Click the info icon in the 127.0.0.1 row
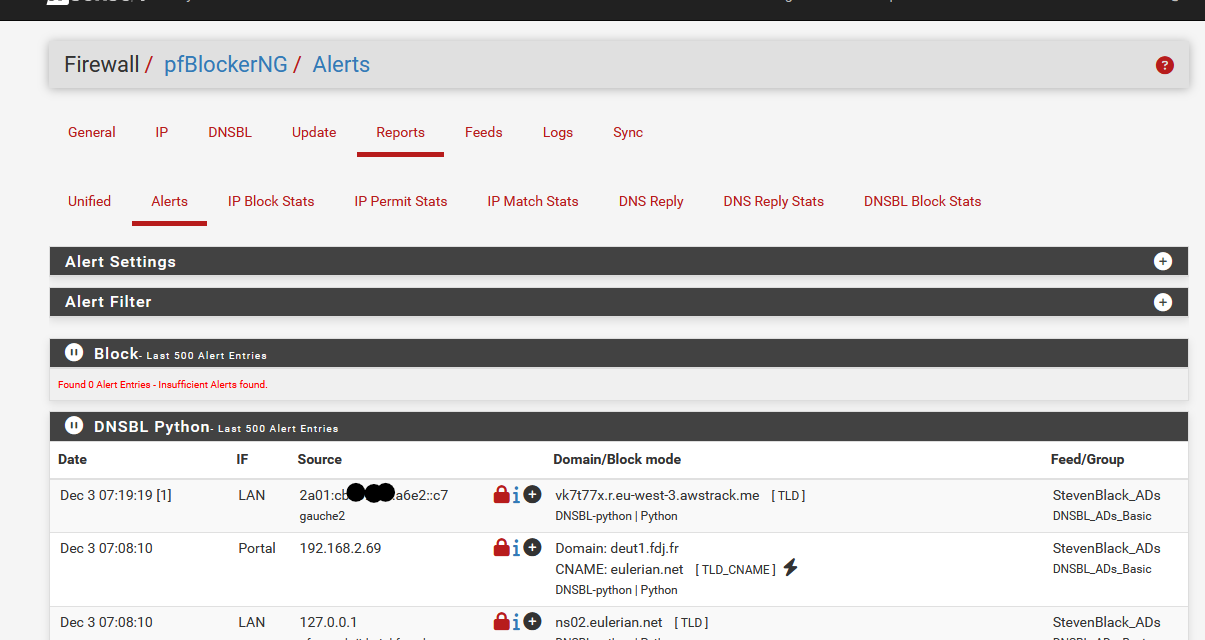The height and width of the screenshot is (640, 1205). (x=516, y=622)
